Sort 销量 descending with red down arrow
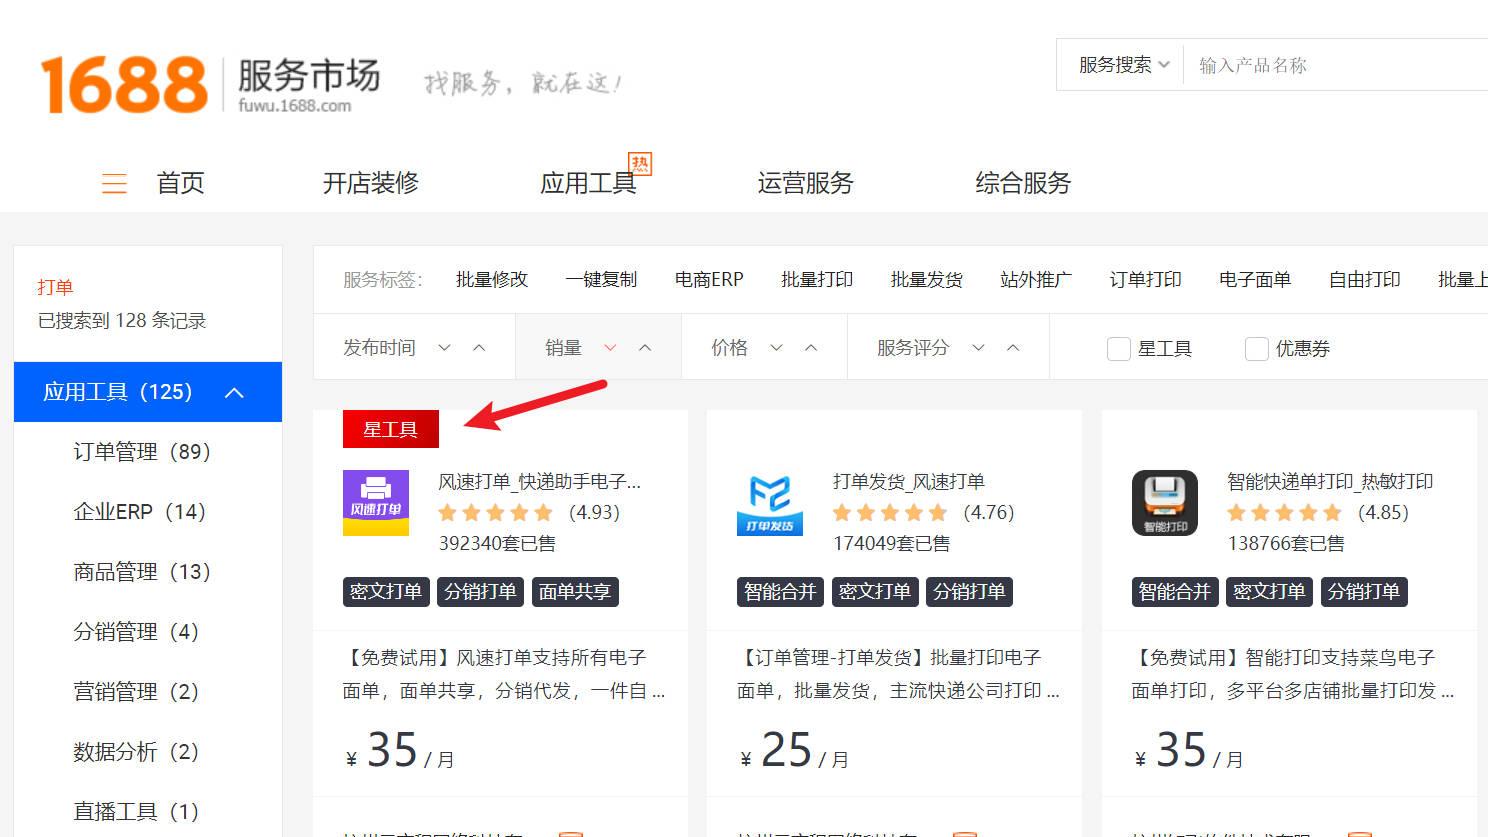1488x837 pixels. click(610, 348)
